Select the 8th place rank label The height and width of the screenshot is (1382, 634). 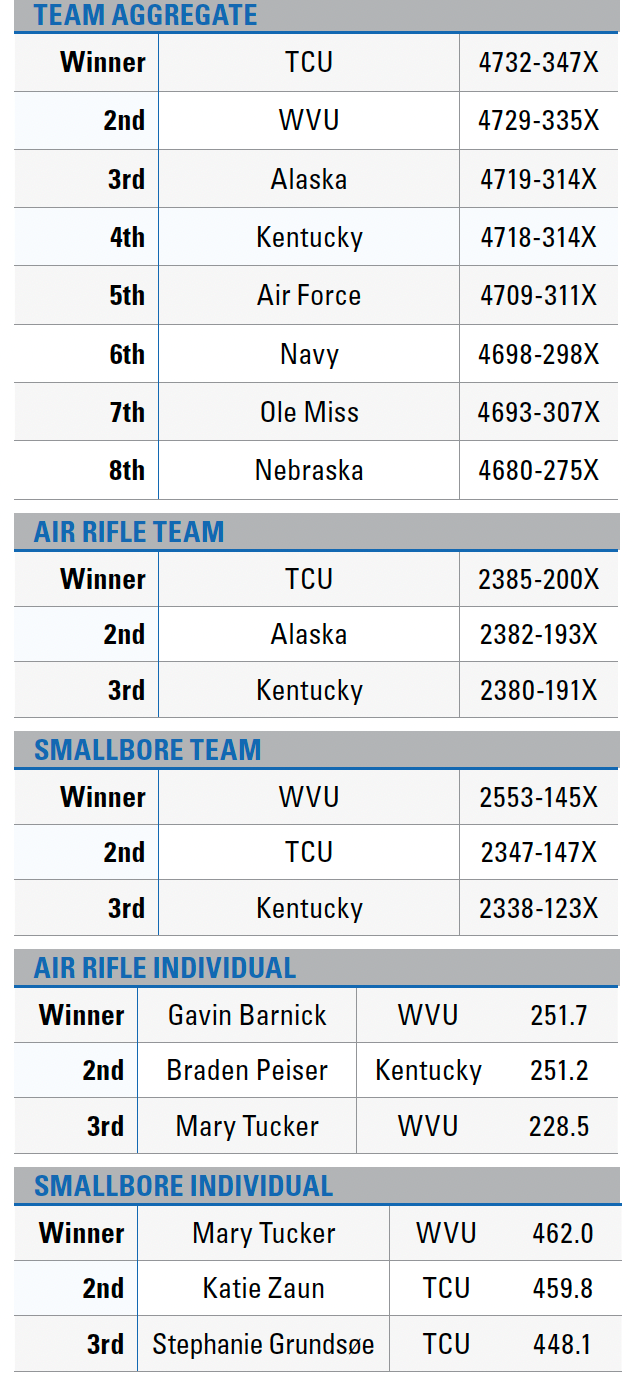(x=127, y=470)
